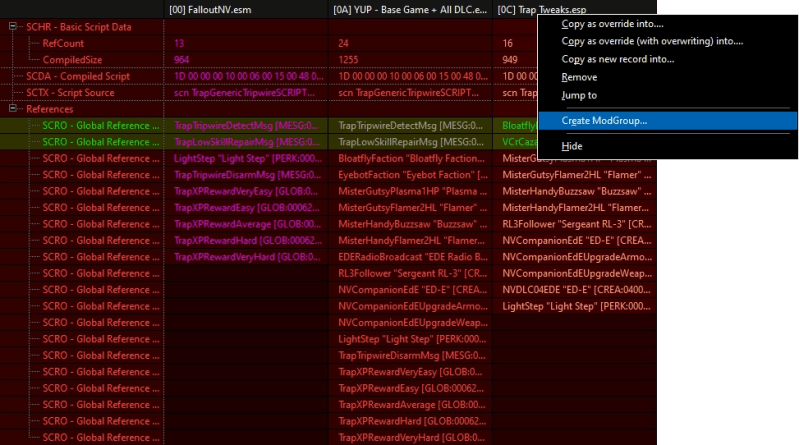
Task: Click TrapTripwireDisarmMsg in YUP column
Action: point(411,355)
